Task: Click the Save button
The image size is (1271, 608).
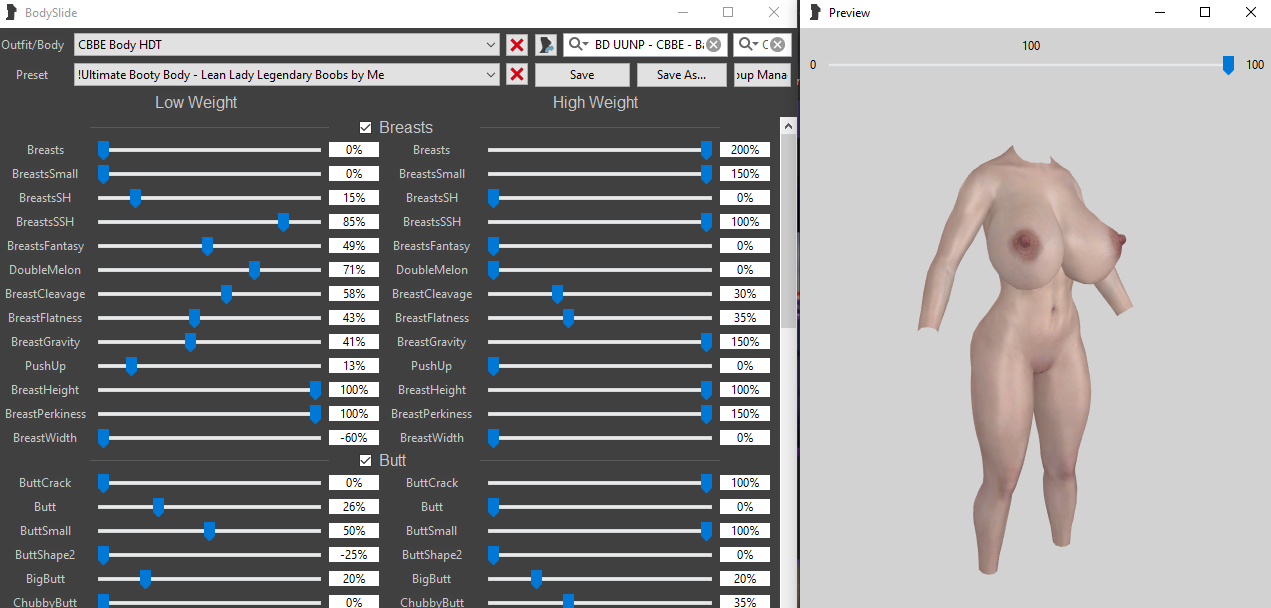Action: coord(582,75)
